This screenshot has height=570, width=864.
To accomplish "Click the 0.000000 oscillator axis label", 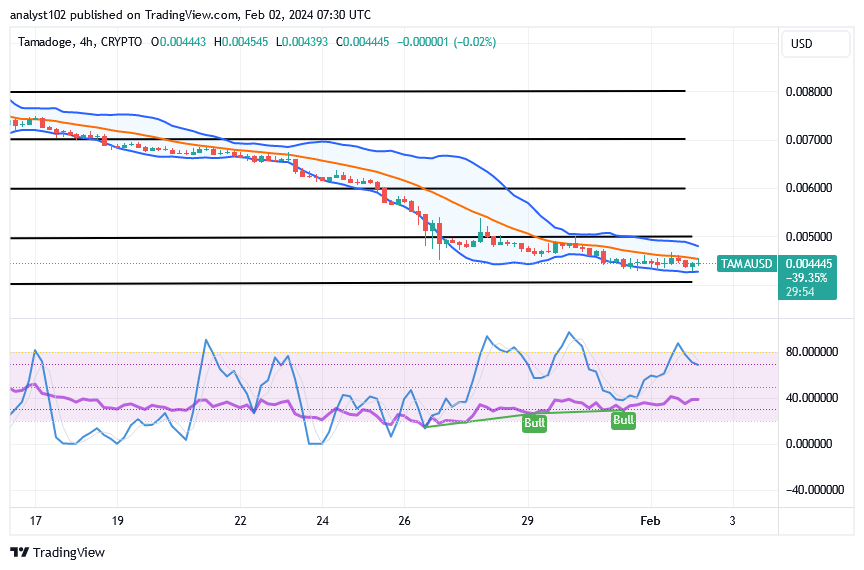I will 808,444.
